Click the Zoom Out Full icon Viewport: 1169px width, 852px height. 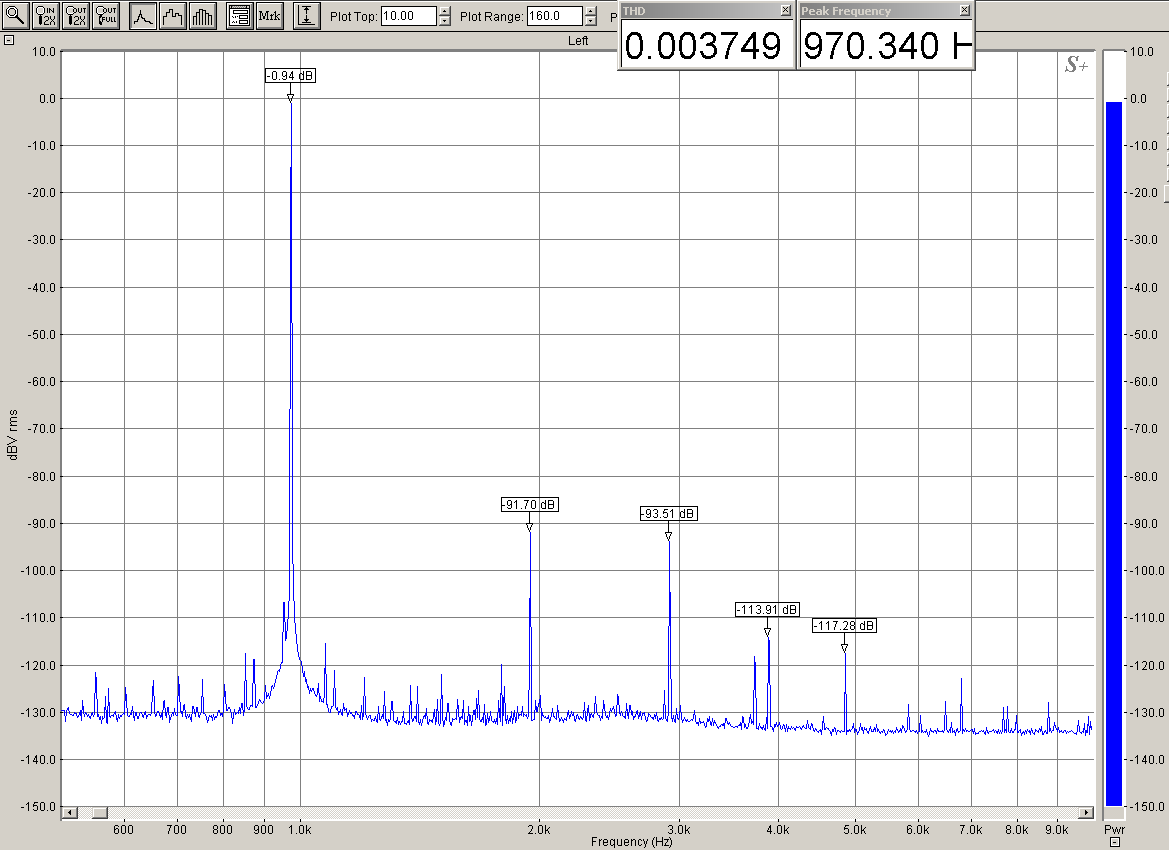107,15
